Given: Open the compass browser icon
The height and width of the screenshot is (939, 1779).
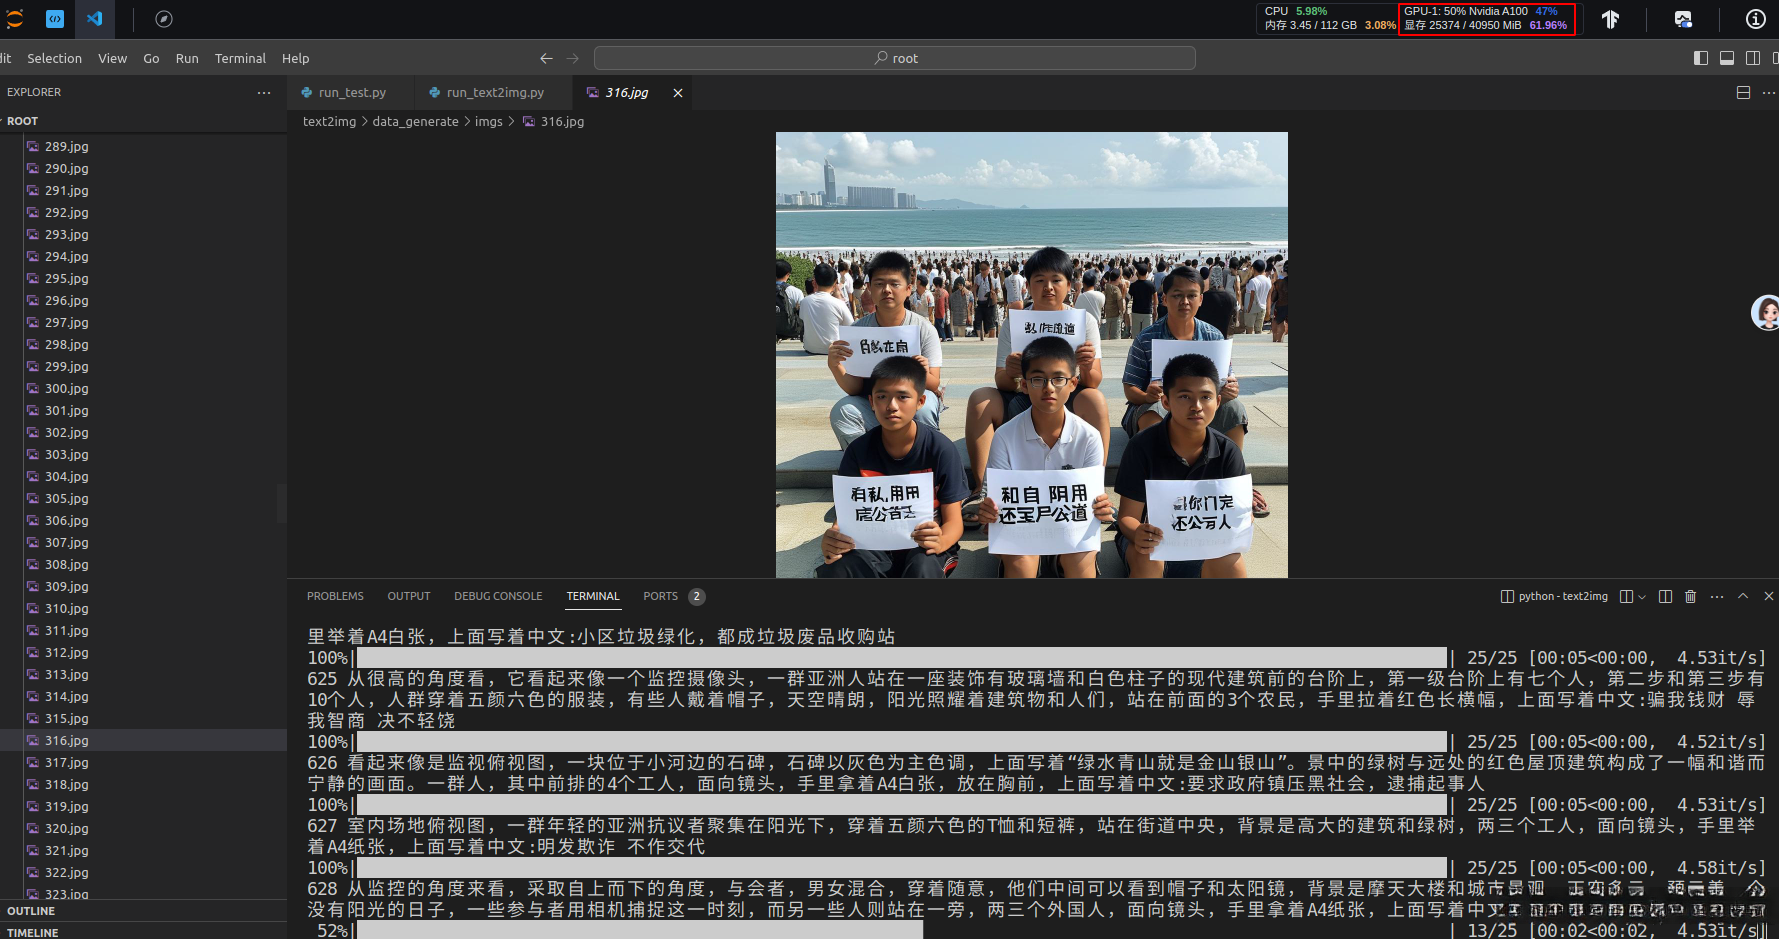Looking at the screenshot, I should click(164, 19).
